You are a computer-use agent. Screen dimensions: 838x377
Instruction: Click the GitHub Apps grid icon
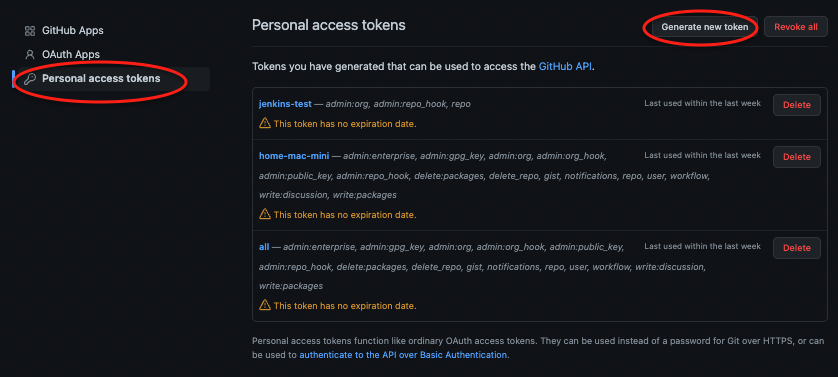pyautogui.click(x=30, y=30)
